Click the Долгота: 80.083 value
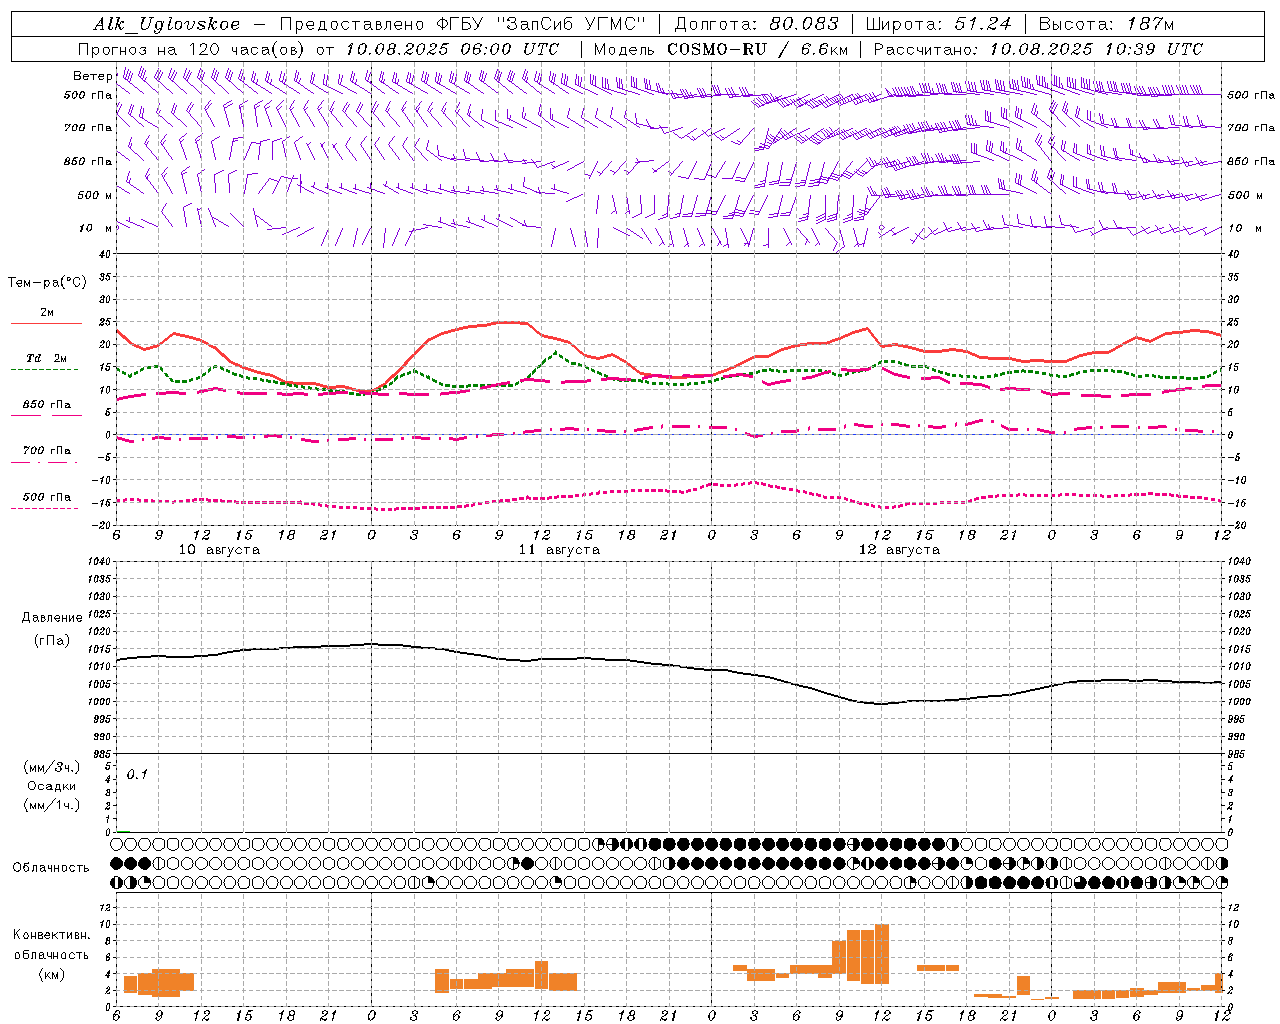 tap(758, 24)
